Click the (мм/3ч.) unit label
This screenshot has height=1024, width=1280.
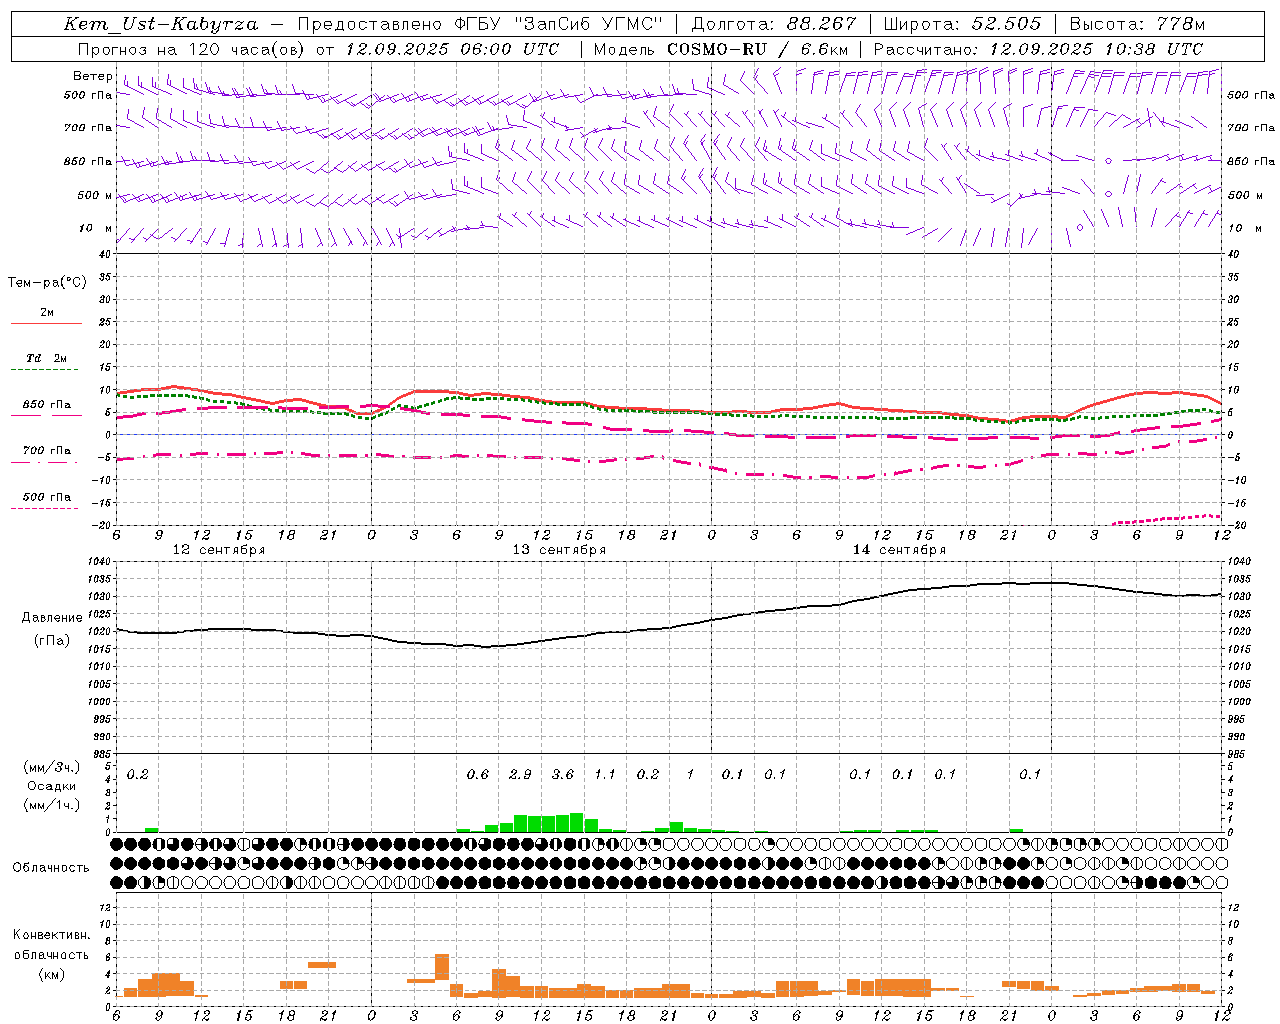pos(51,767)
